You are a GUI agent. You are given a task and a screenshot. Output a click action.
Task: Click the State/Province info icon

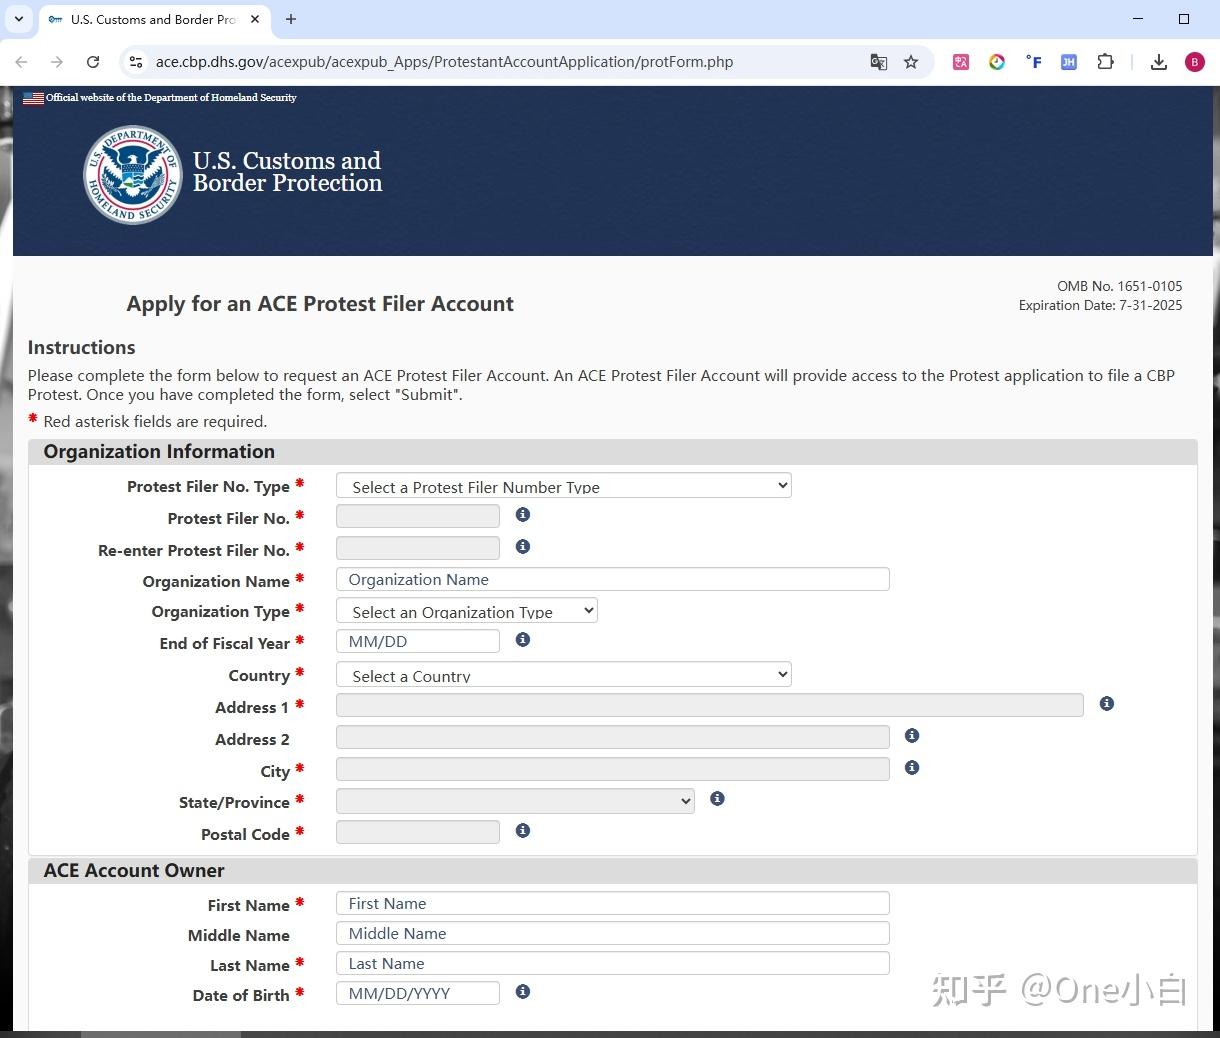coord(717,799)
